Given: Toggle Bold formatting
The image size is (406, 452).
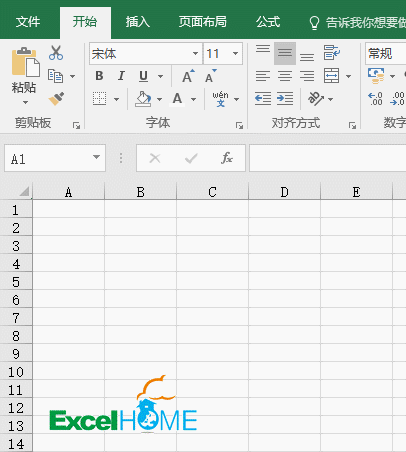Looking at the screenshot, I should tap(99, 76).
